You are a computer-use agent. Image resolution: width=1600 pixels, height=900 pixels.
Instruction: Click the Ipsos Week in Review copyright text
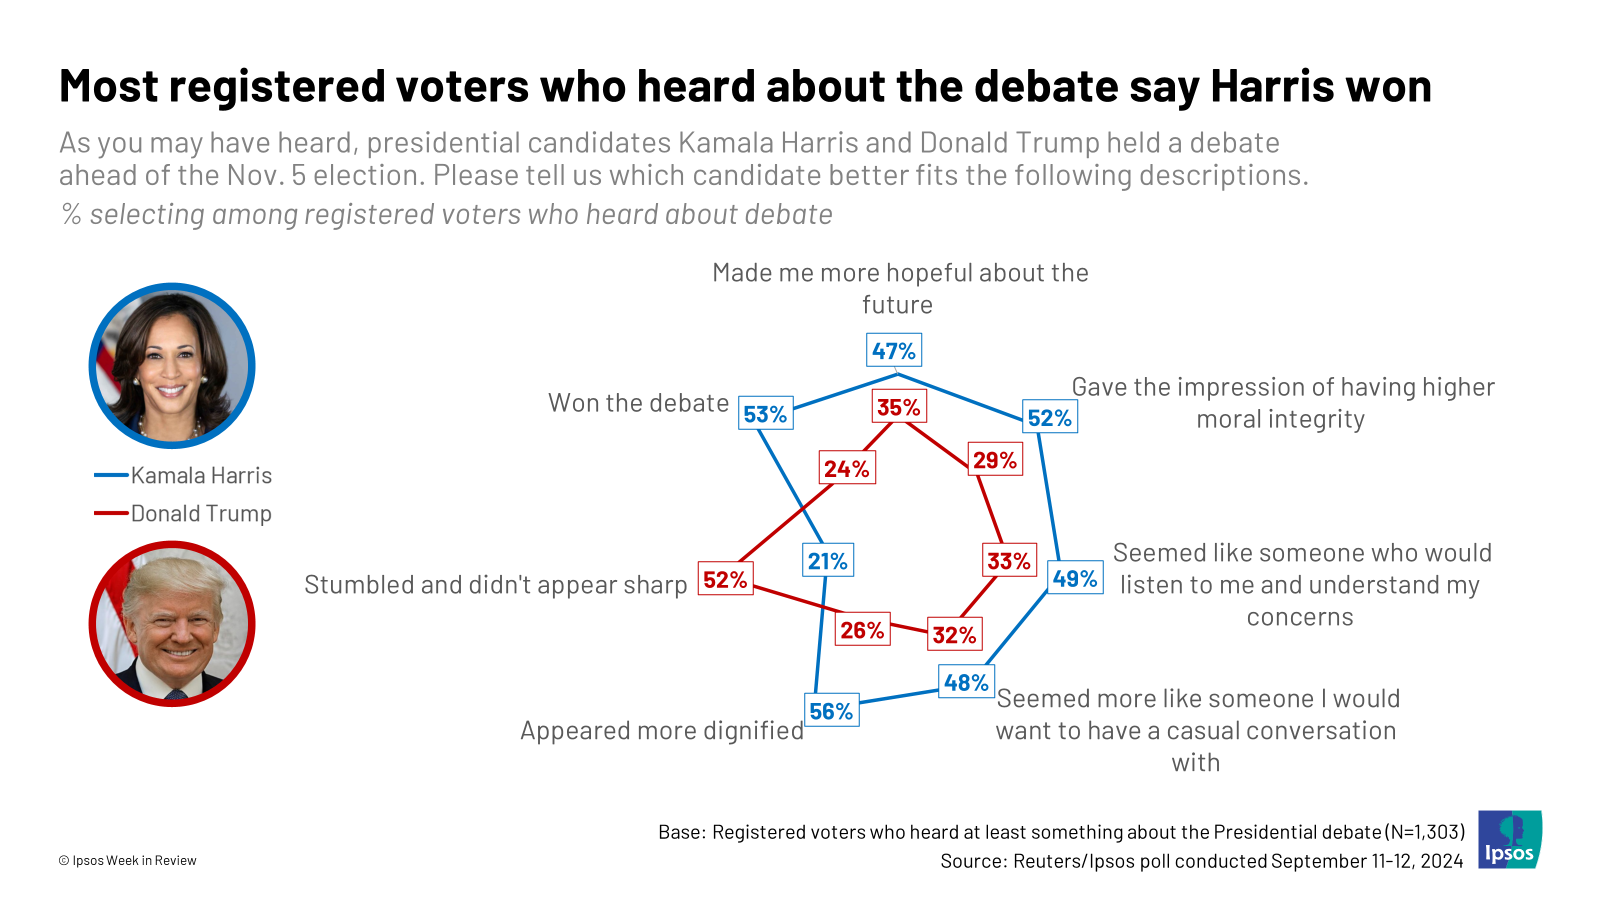click(127, 860)
